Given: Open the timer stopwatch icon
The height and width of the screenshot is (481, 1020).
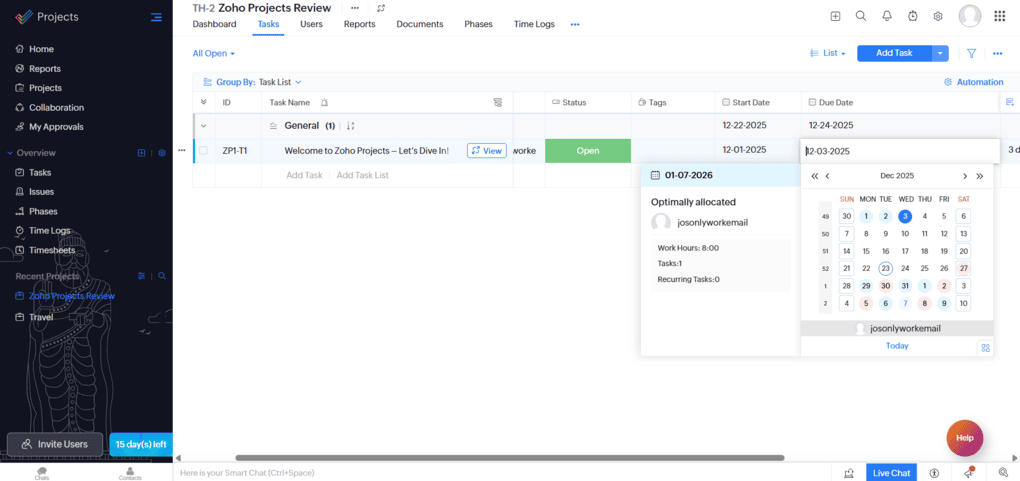Looking at the screenshot, I should 913,16.
